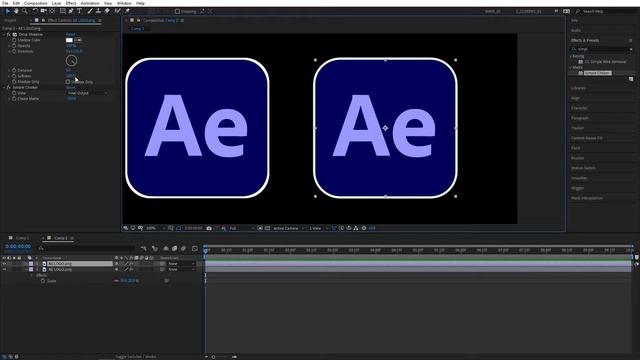Select the Type text tool
640x360 pixels.
pos(80,11)
